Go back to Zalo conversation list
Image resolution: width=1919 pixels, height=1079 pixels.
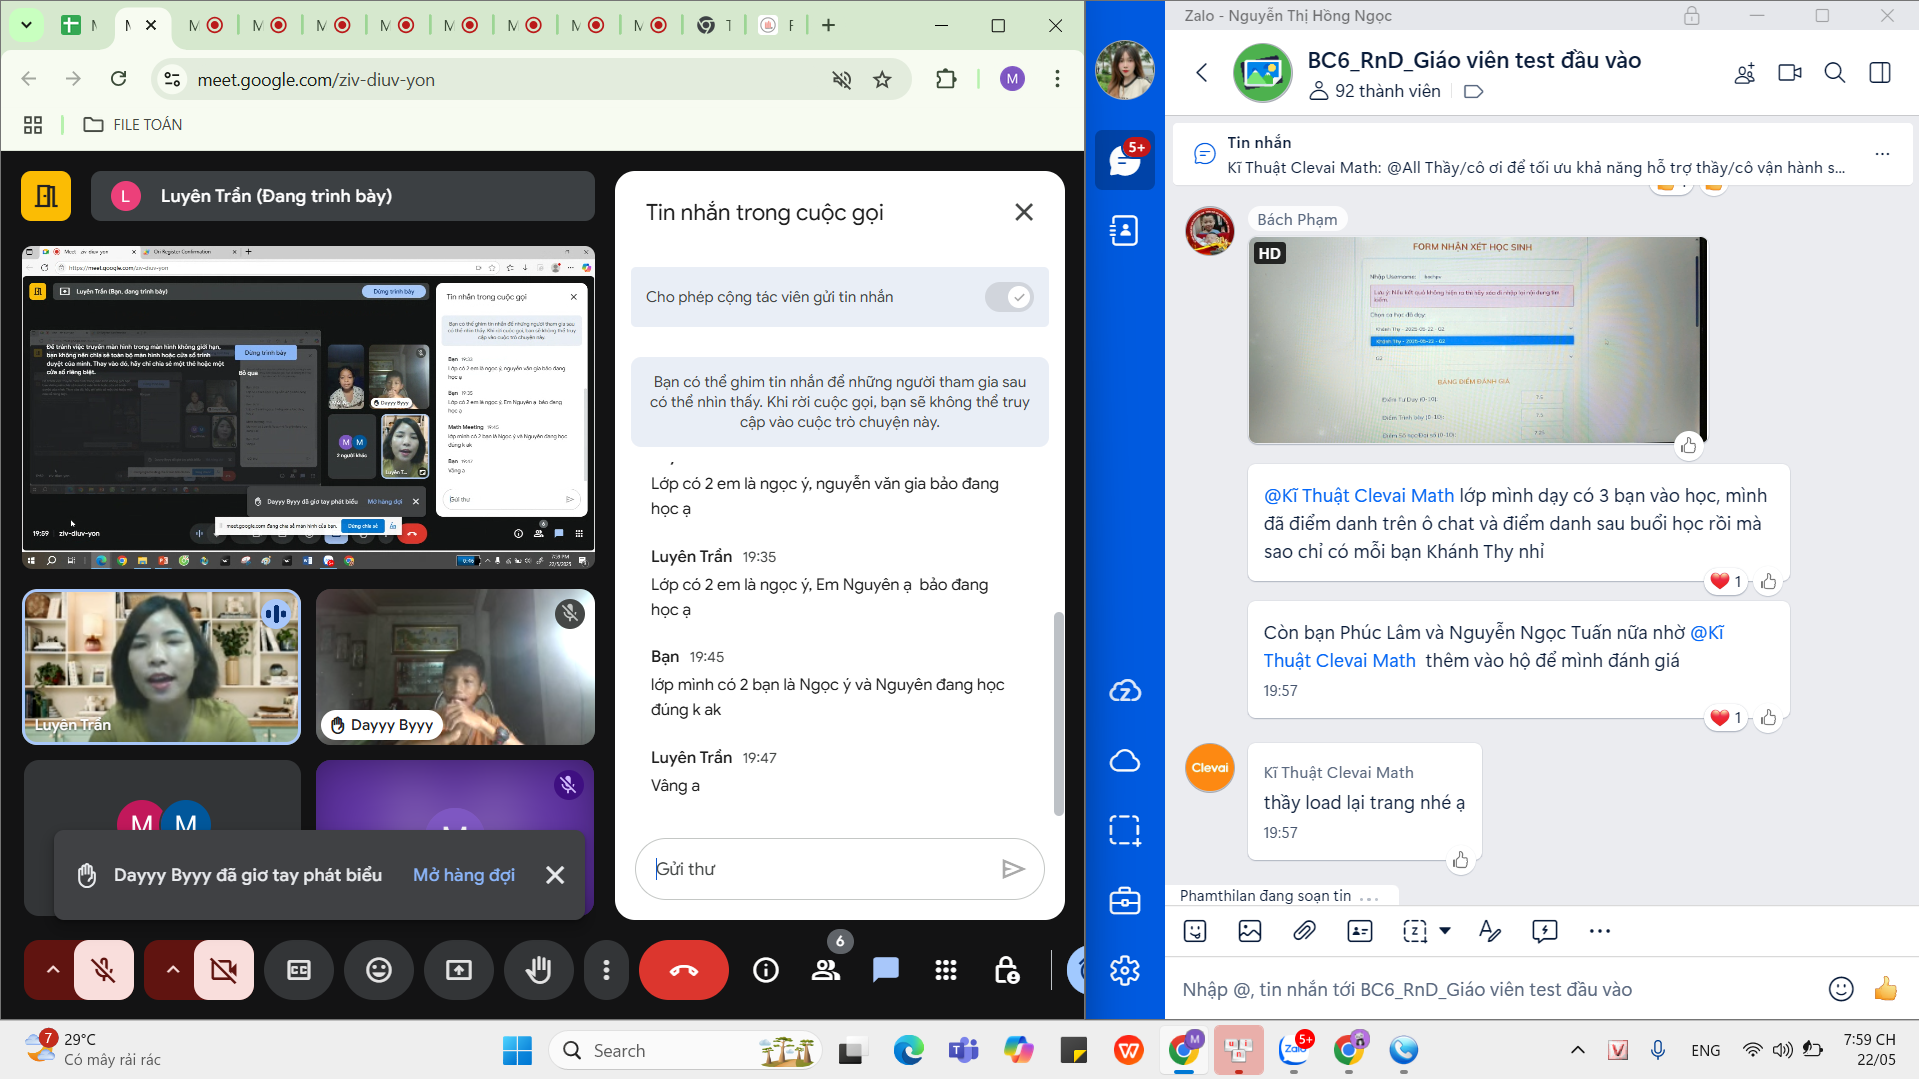click(1202, 72)
